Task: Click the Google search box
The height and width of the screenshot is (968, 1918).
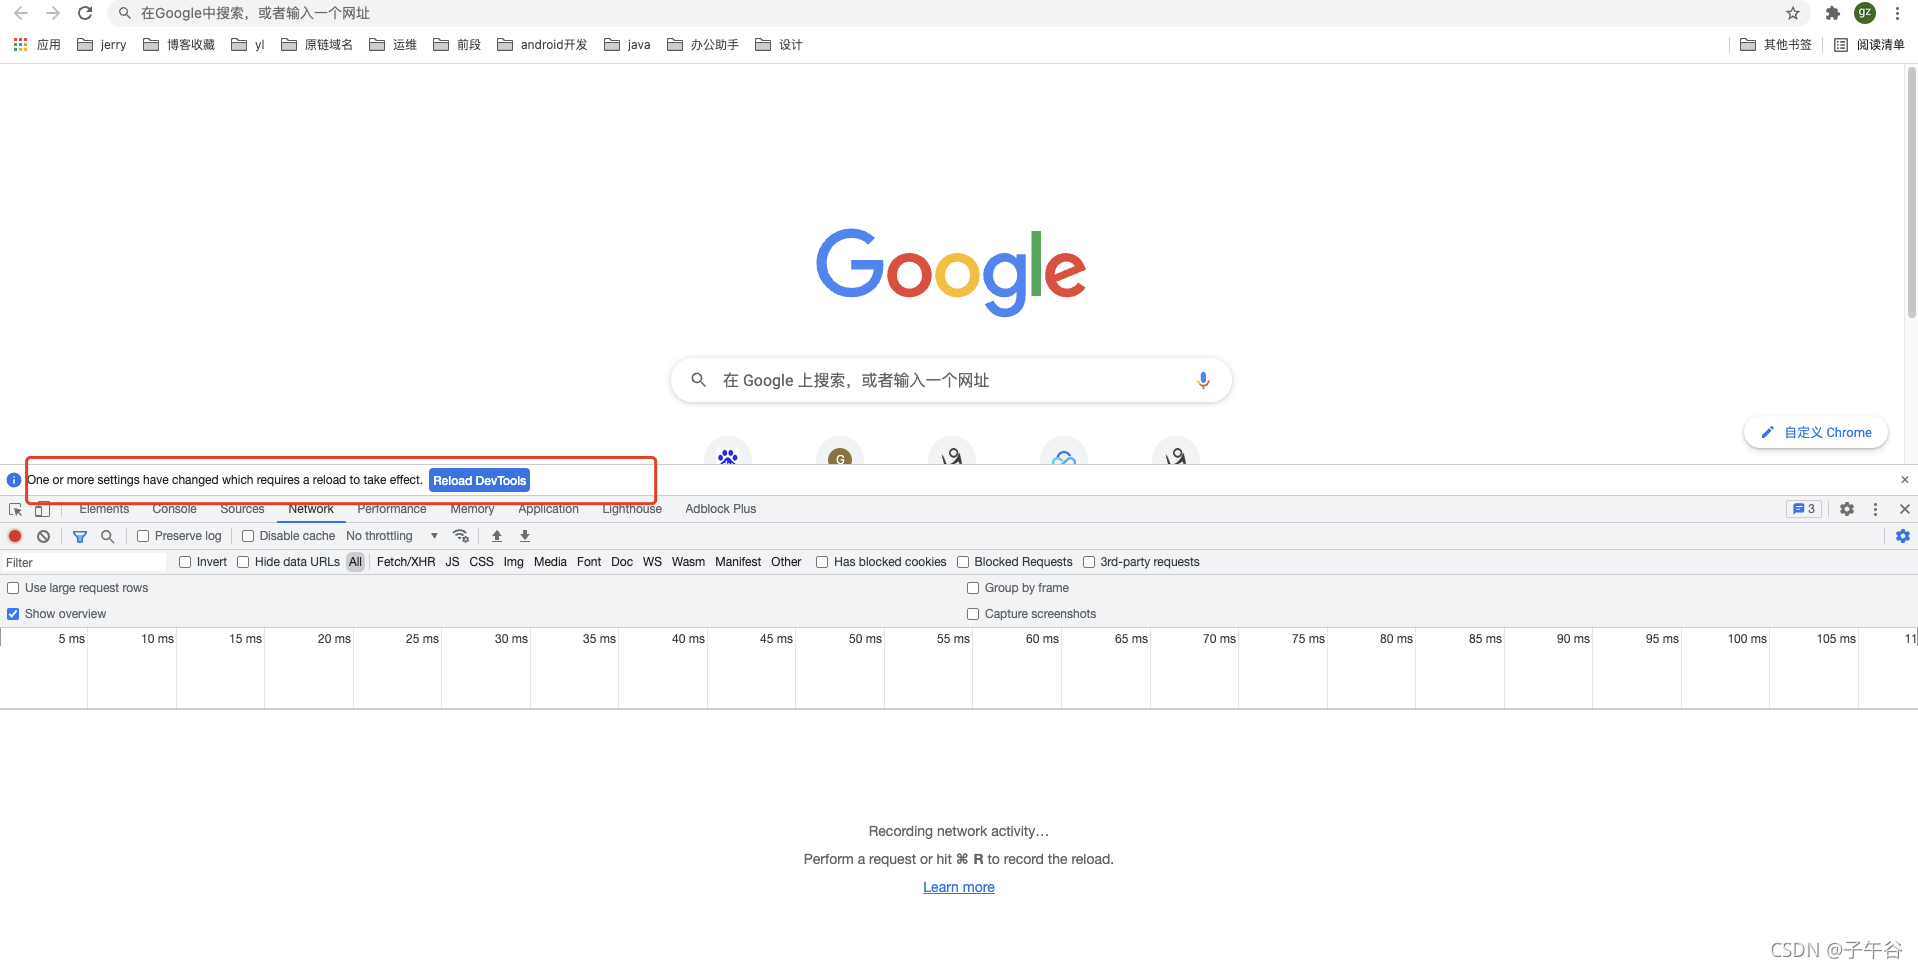Action: click(x=950, y=380)
